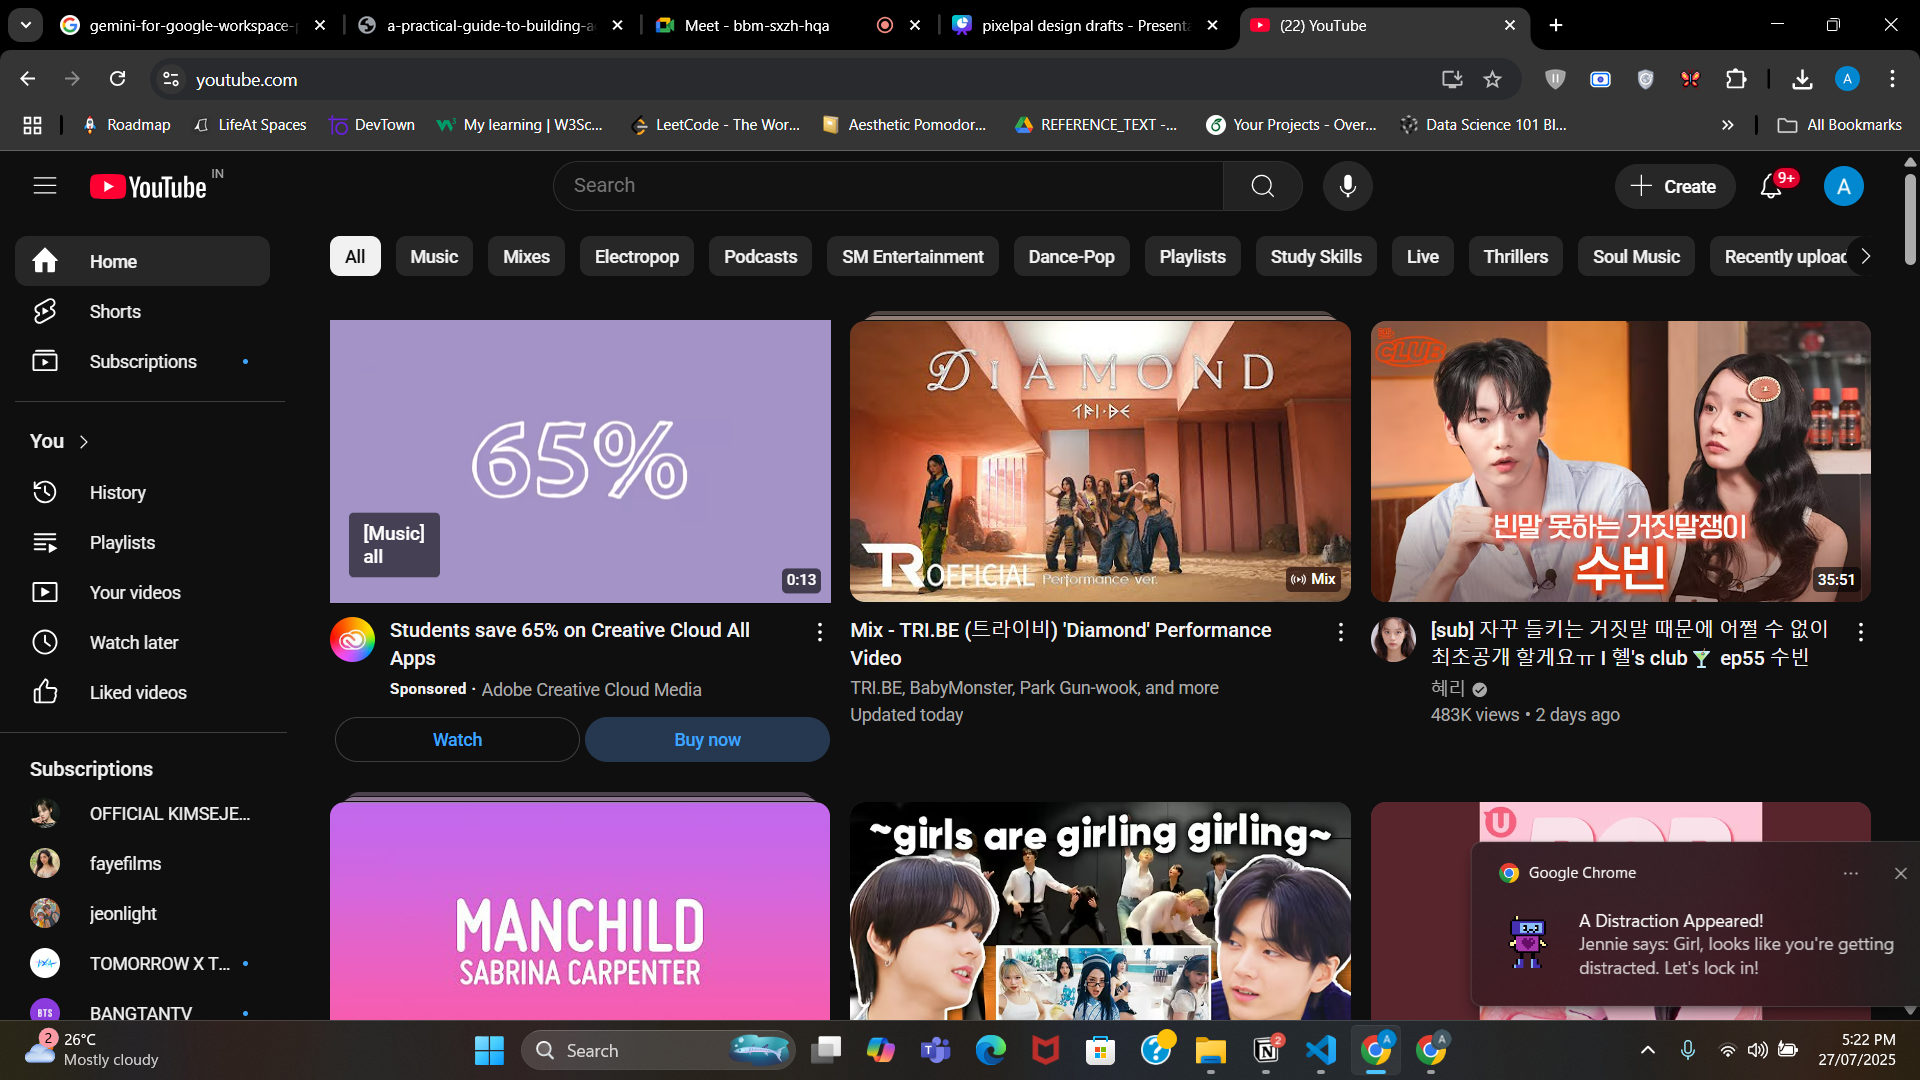Expand the You section chevron
Screen dimensions: 1920x1080
tap(84, 442)
